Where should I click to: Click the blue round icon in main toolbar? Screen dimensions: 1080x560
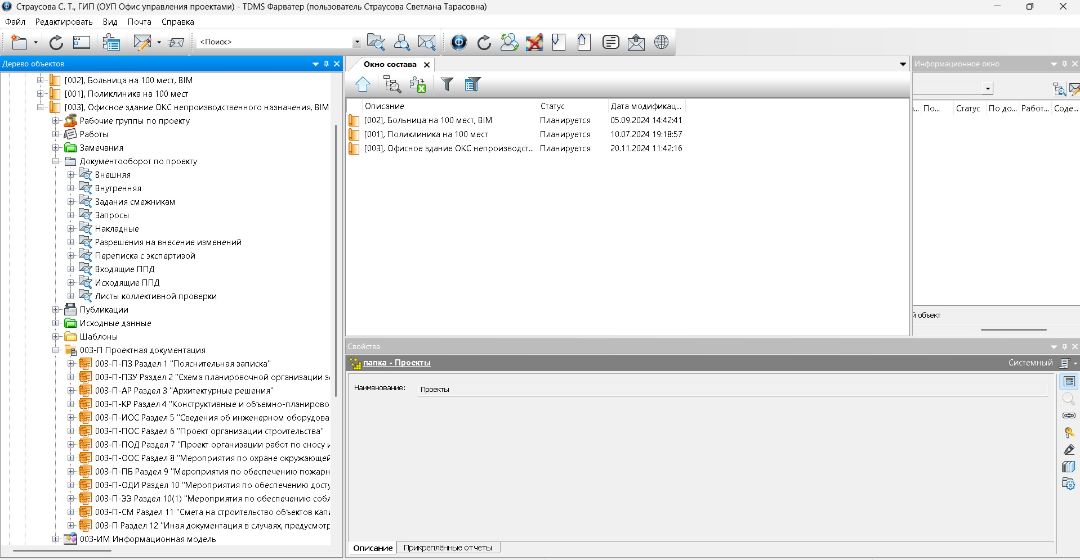[x=459, y=42]
